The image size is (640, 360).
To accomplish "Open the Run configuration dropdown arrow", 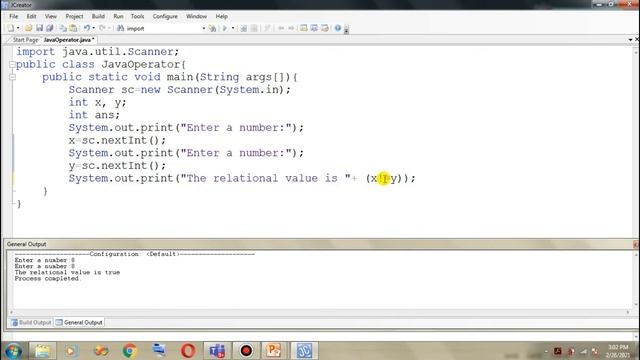I will [x=233, y=28].
